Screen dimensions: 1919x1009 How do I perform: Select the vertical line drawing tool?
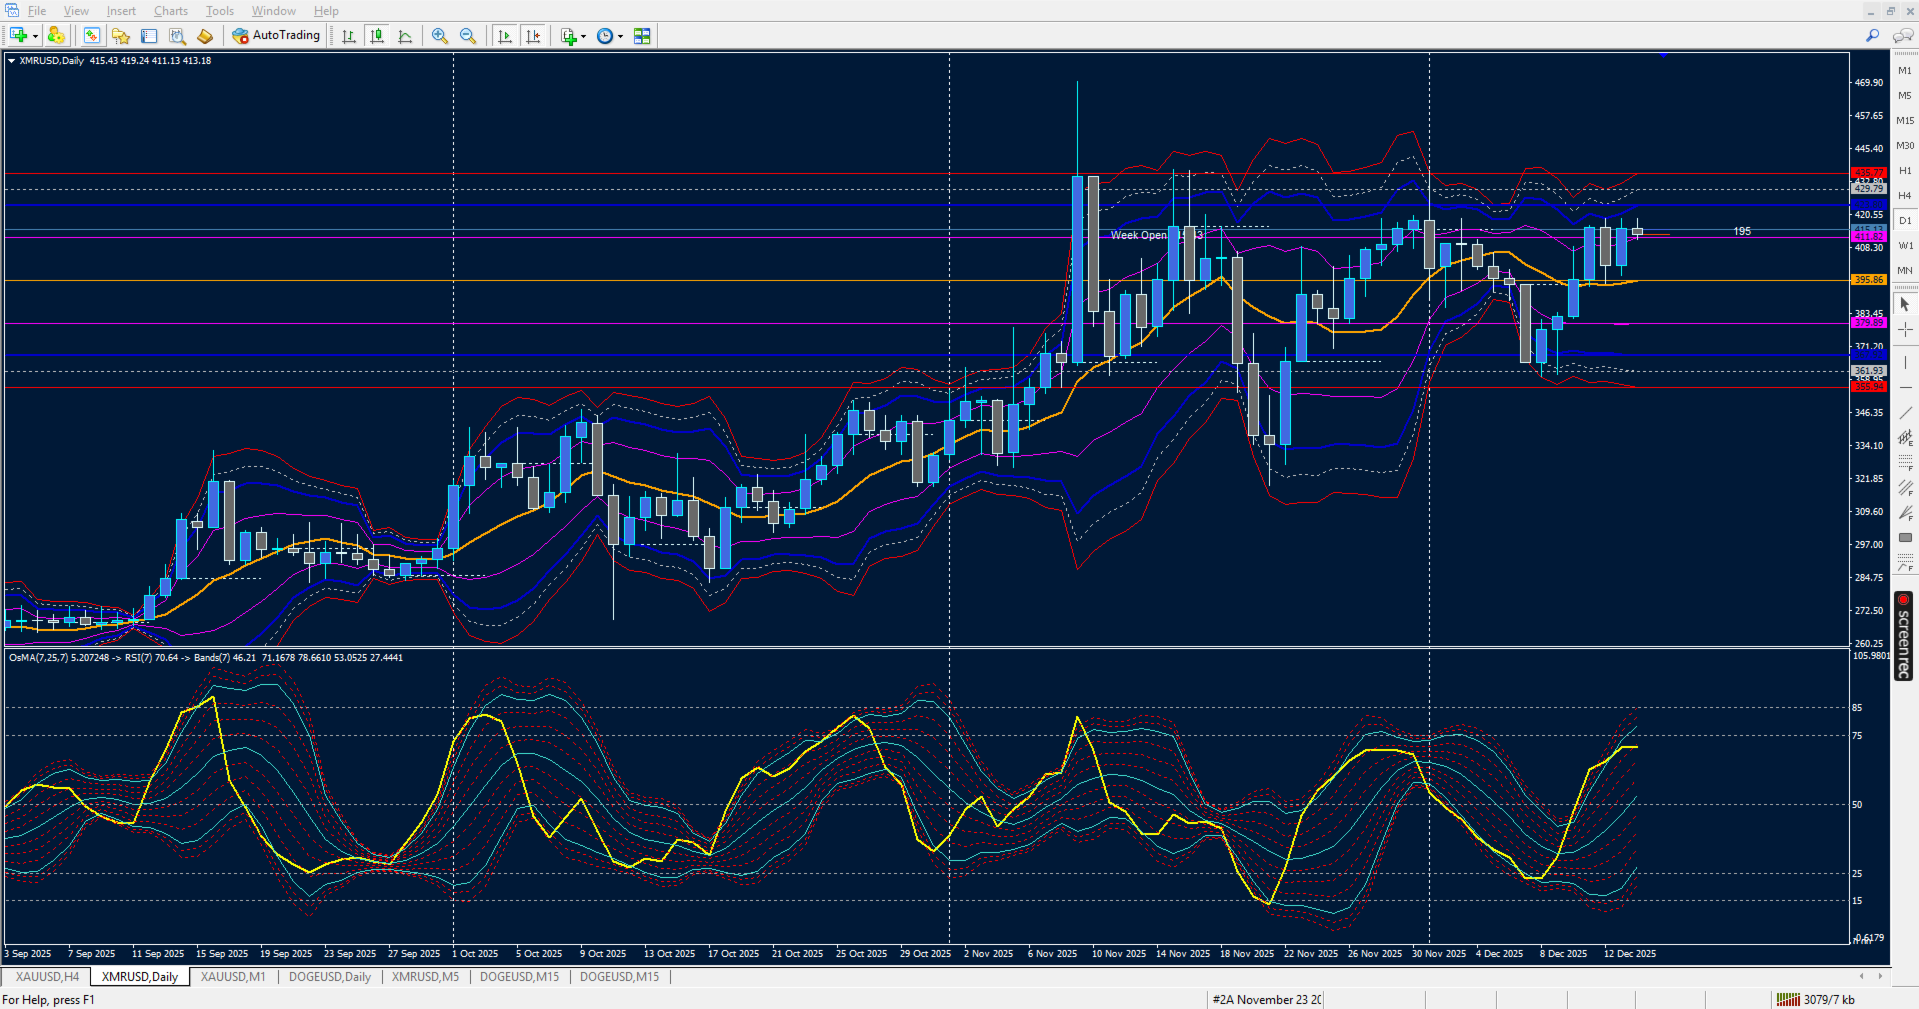1905,362
